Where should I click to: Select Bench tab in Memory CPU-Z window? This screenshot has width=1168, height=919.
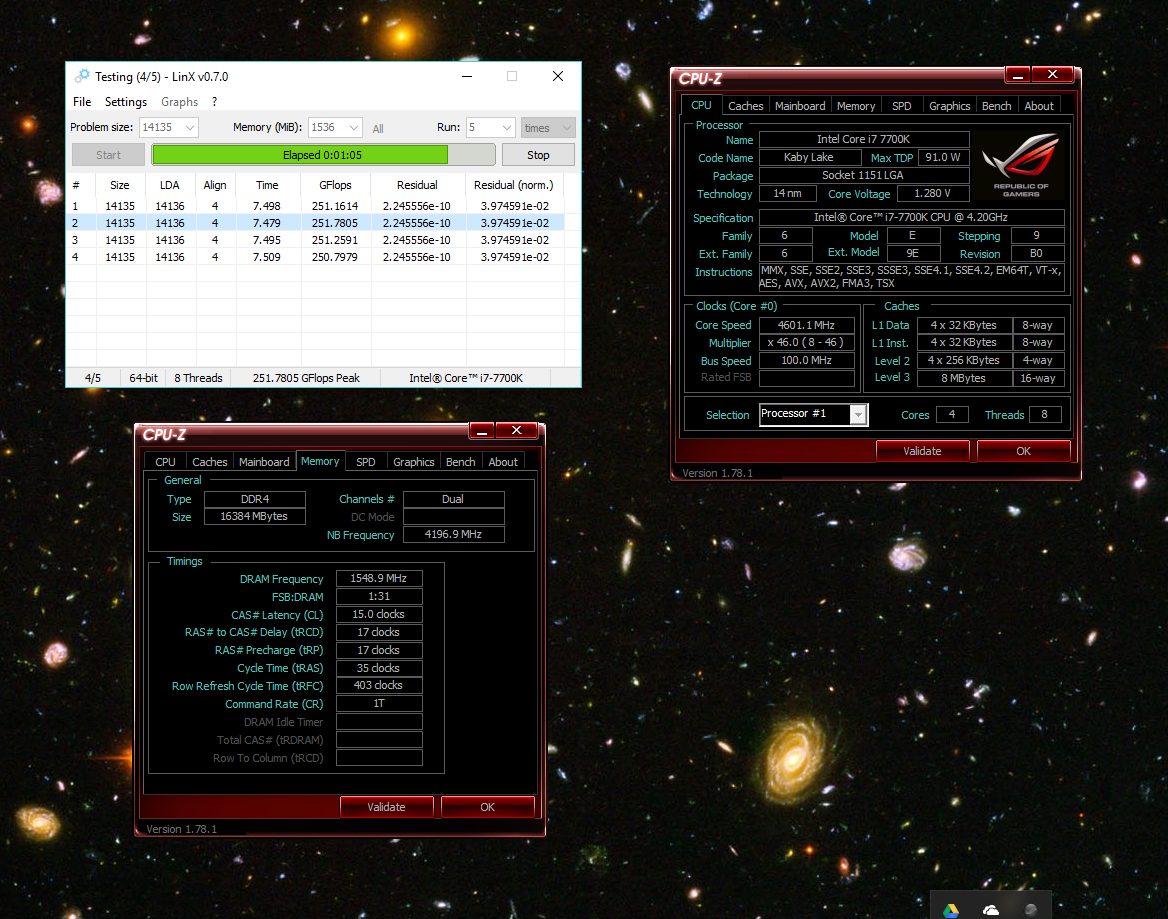pos(460,462)
